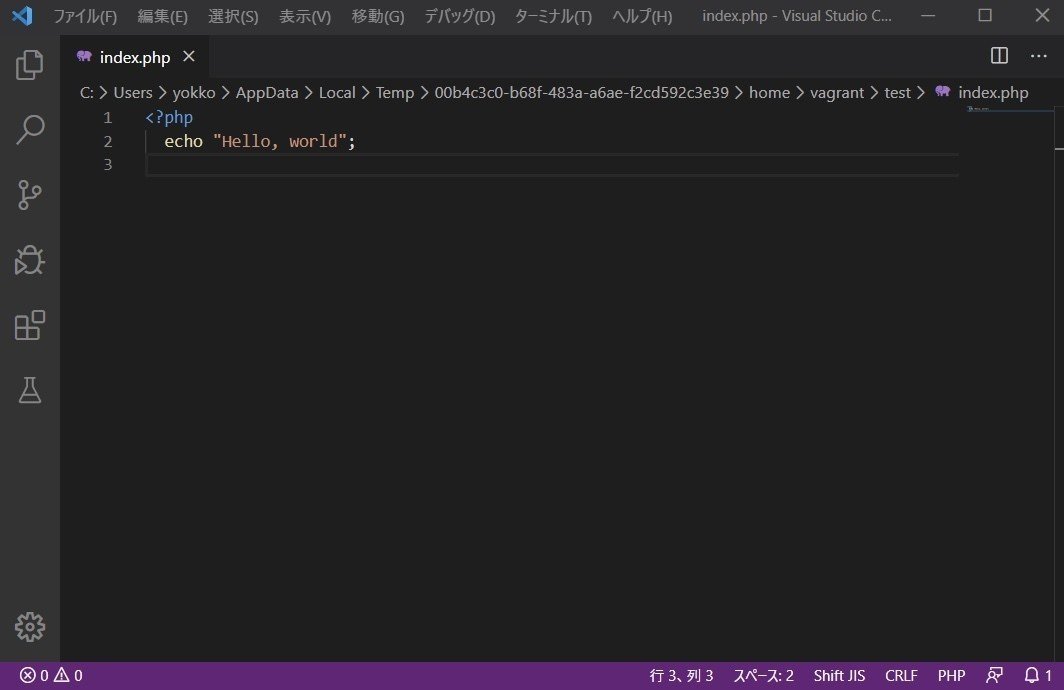Change line endings via CRLF
Image resolution: width=1064 pixels, height=690 pixels.
click(x=900, y=675)
